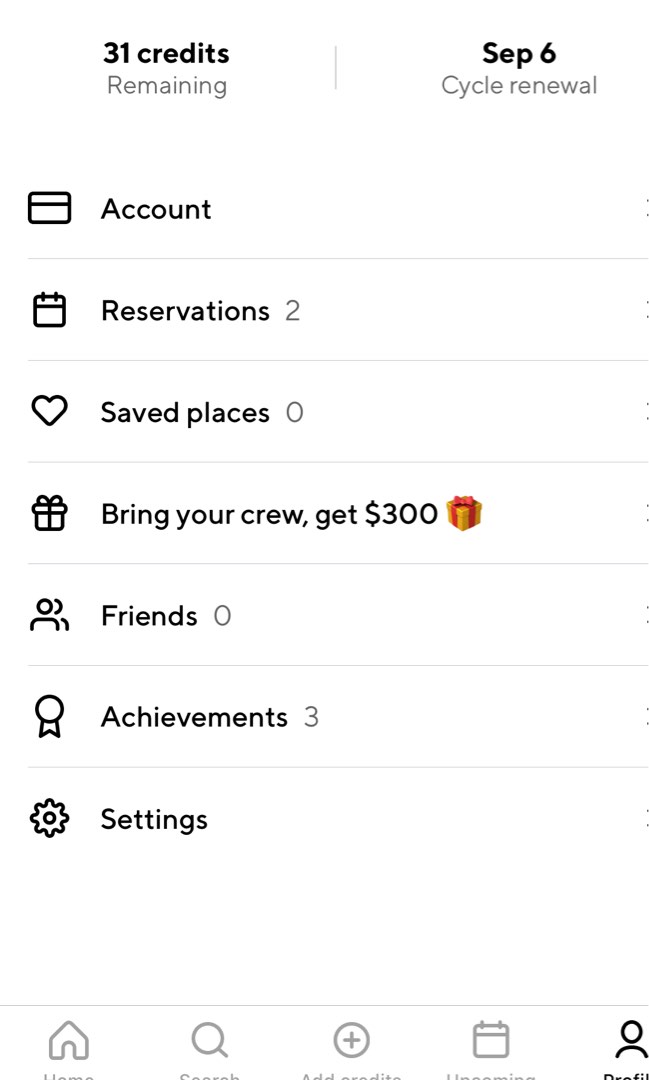Tap the Search magnifier icon
Image resolution: width=649 pixels, height=1080 pixels.
[209, 1040]
